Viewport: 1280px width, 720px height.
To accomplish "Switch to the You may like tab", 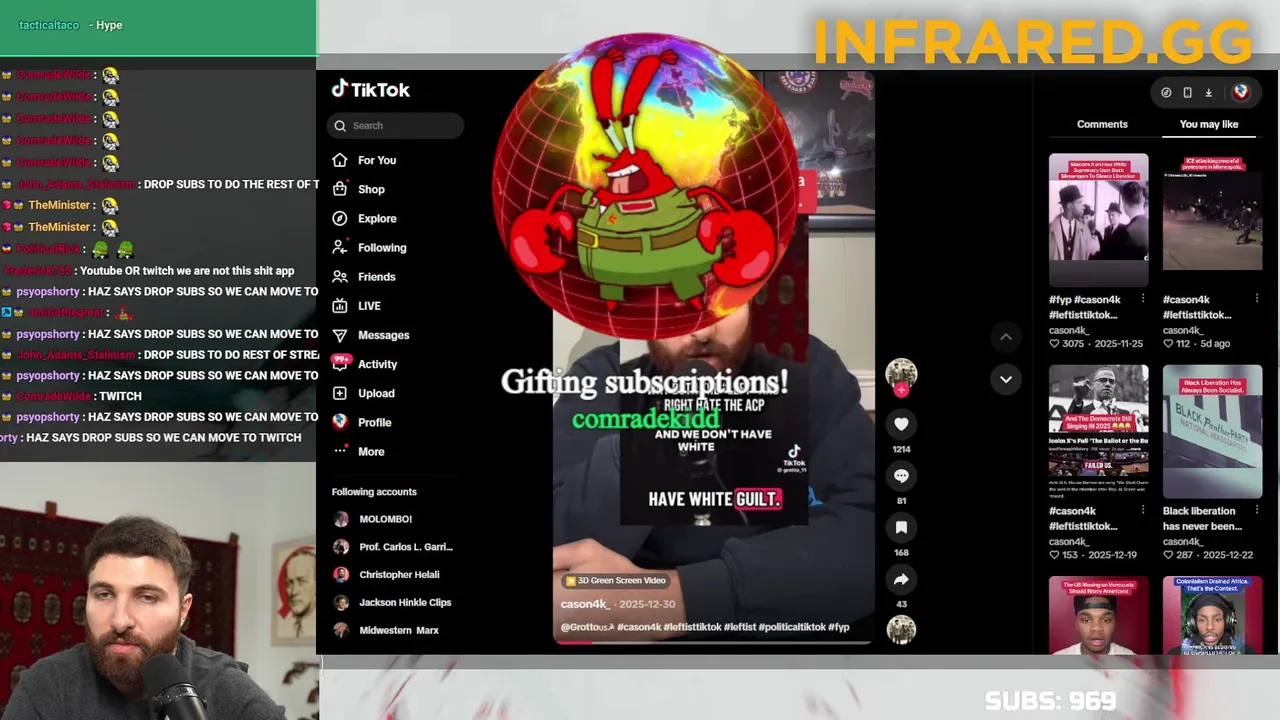I will (x=1209, y=124).
